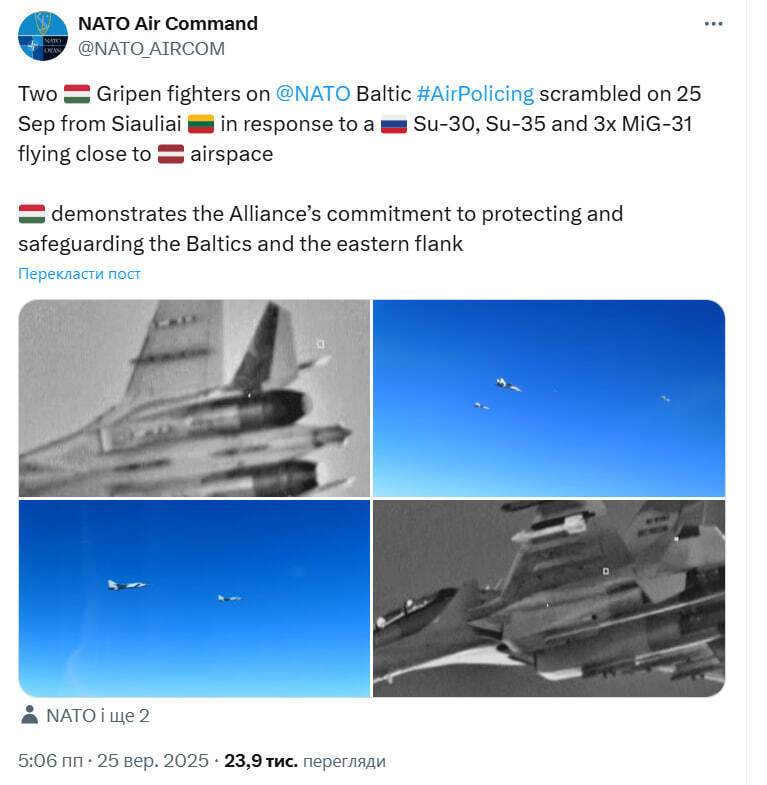
Task: Click the Latvian flag emoji before airspace
Action: coord(171,154)
